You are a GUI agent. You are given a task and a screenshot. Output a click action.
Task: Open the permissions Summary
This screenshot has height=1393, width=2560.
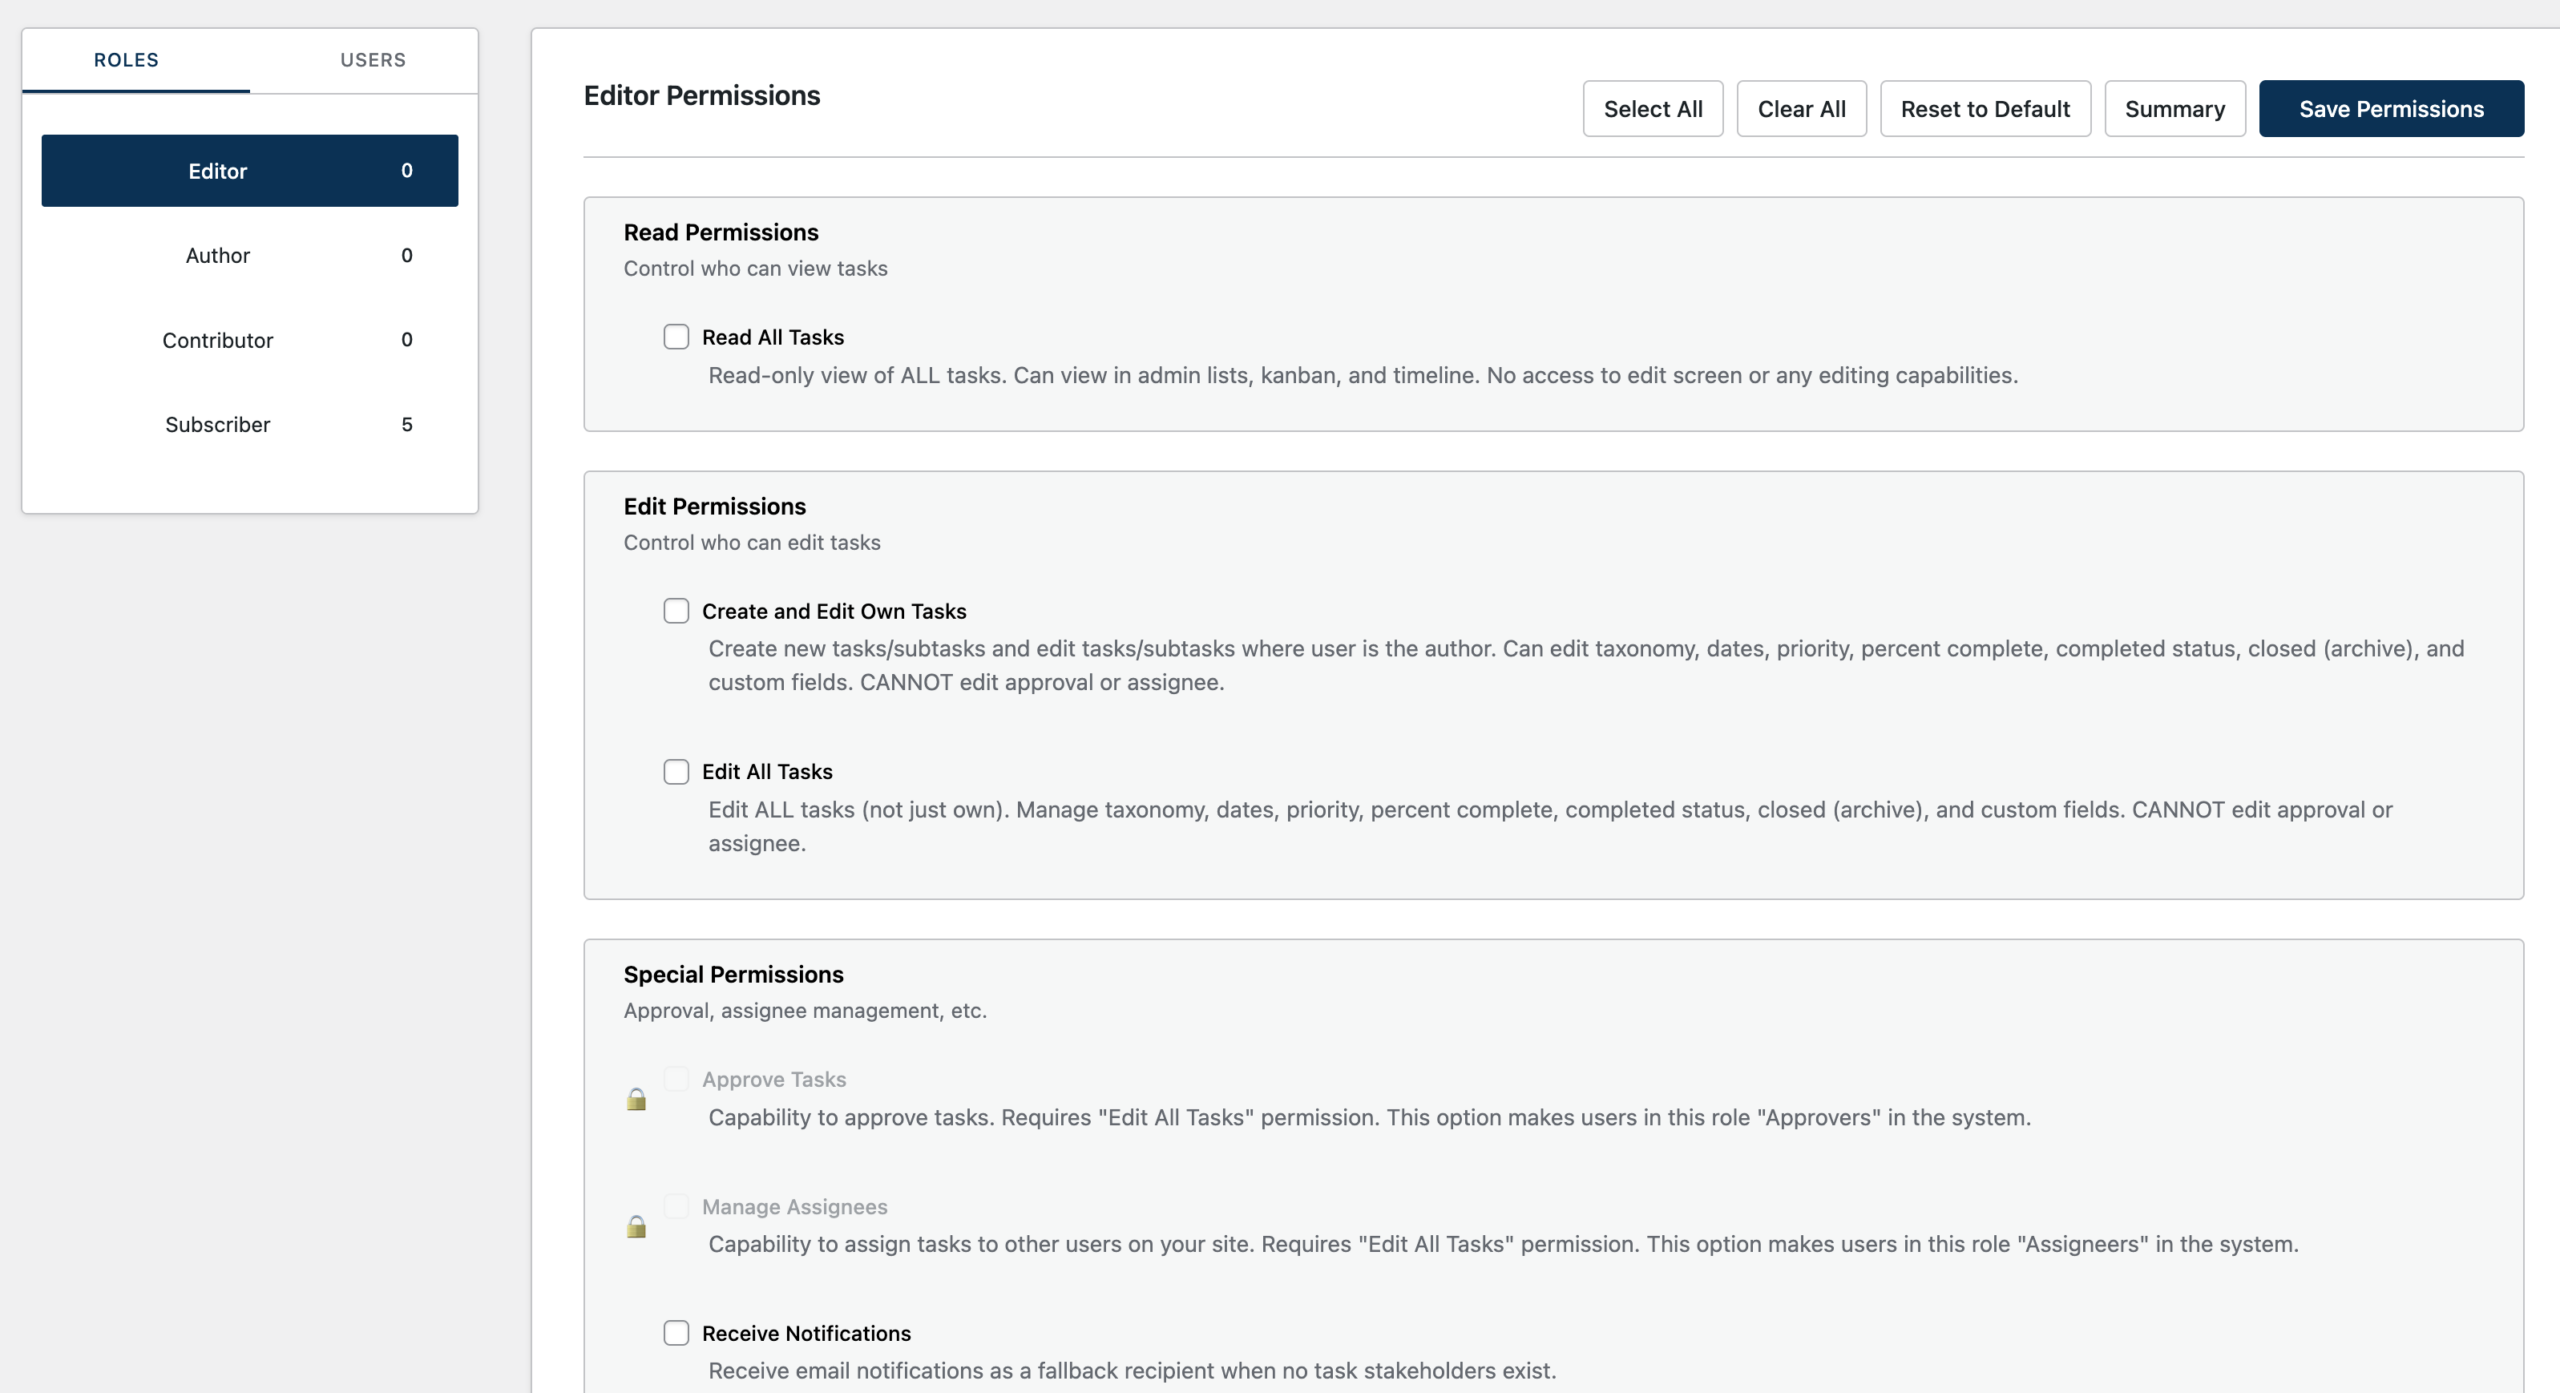(2174, 109)
